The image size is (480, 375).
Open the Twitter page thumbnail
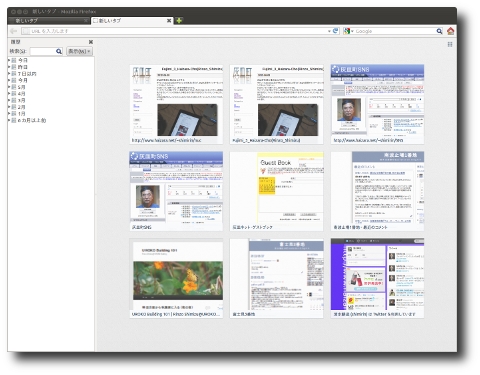coord(377,278)
